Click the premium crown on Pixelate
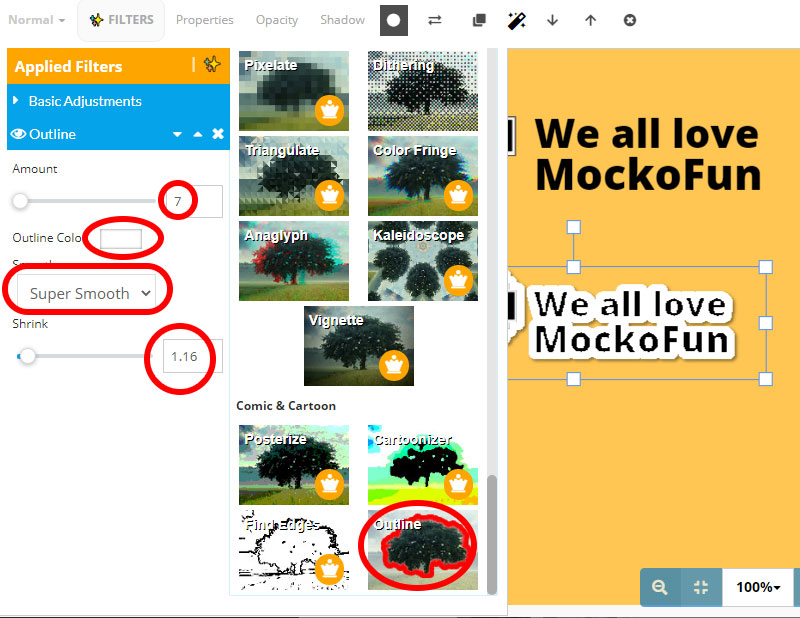Image resolution: width=800 pixels, height=618 pixels. [x=330, y=110]
